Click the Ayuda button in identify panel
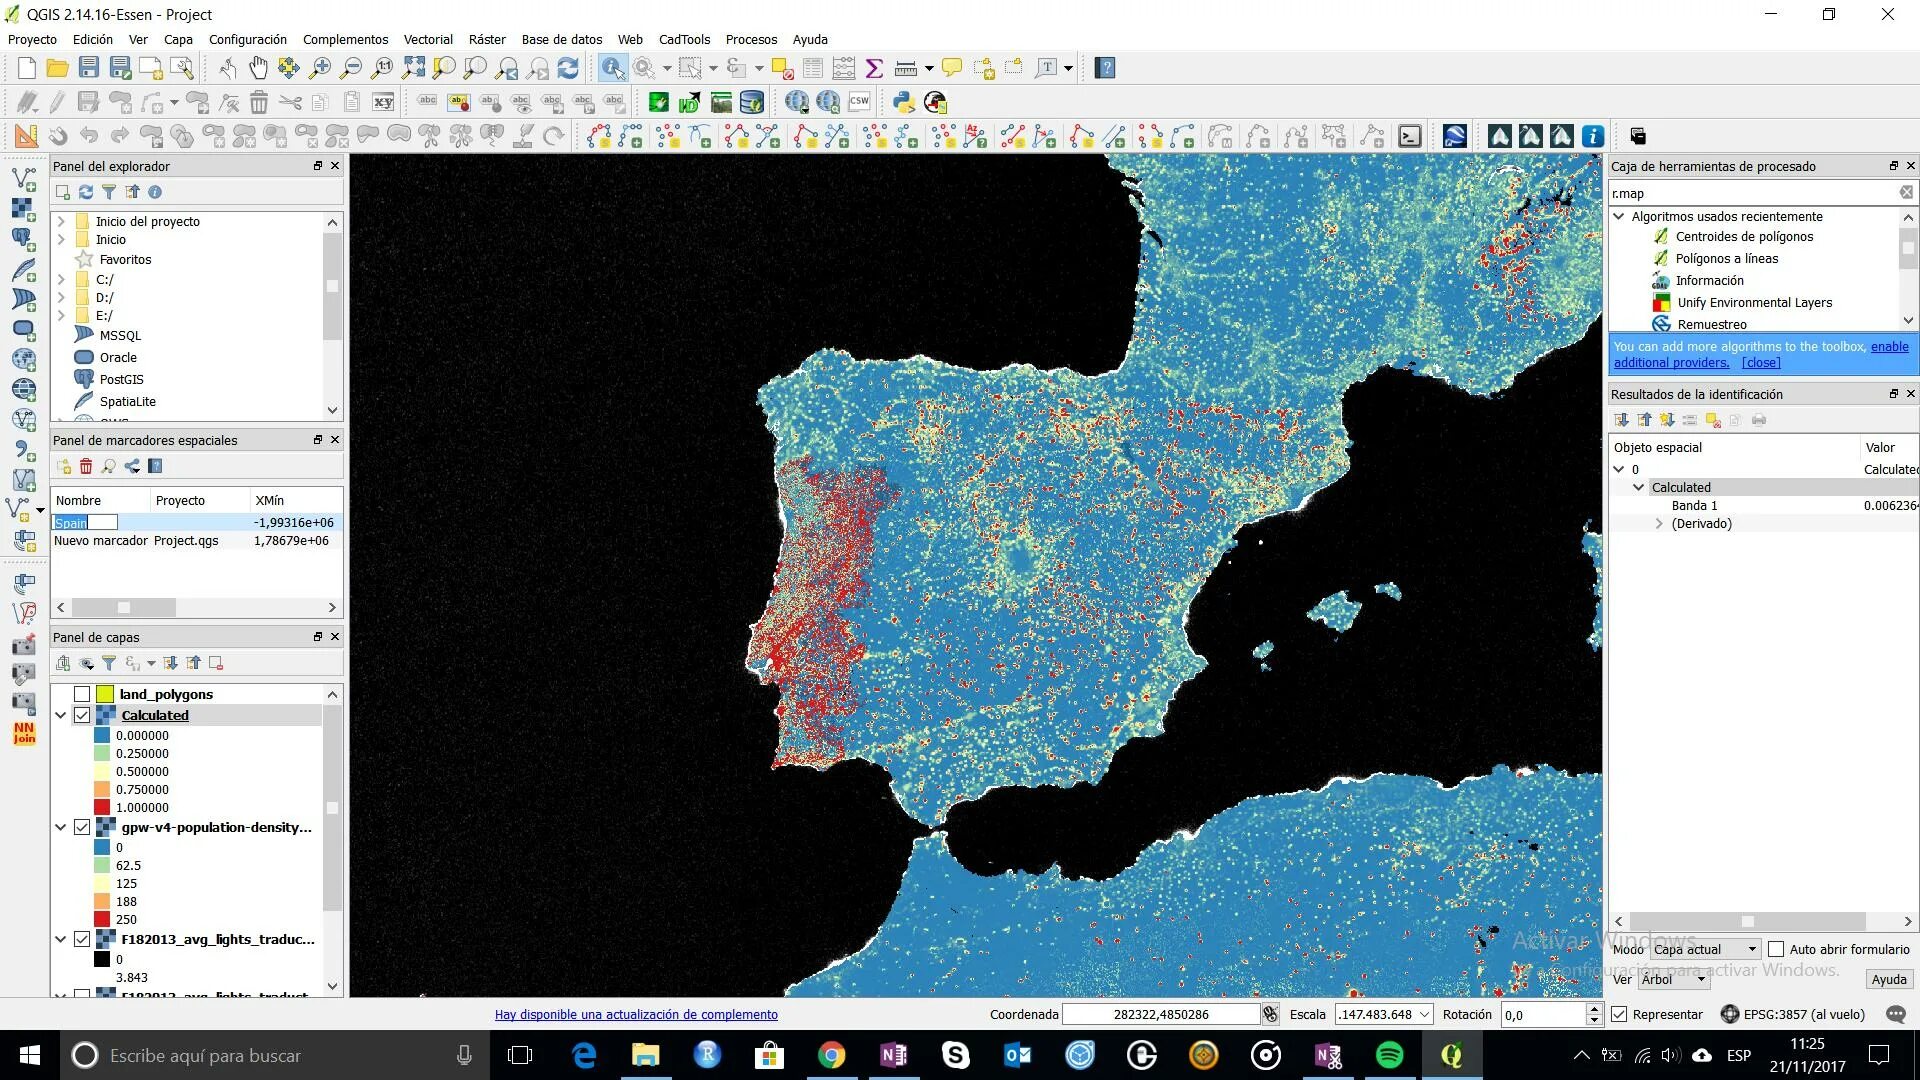 coord(1888,979)
